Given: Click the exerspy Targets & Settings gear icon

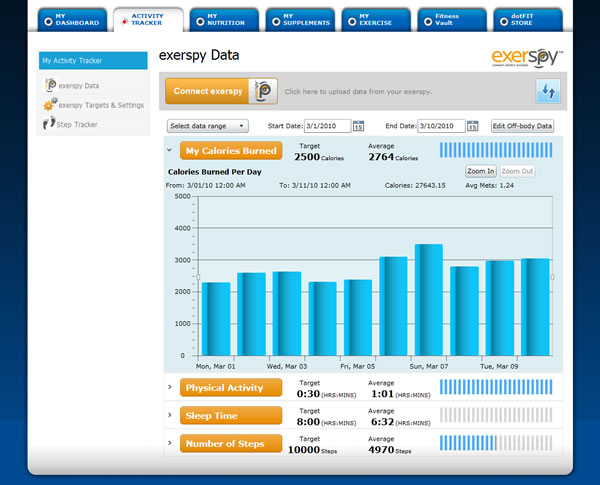Looking at the screenshot, I should 49,105.
